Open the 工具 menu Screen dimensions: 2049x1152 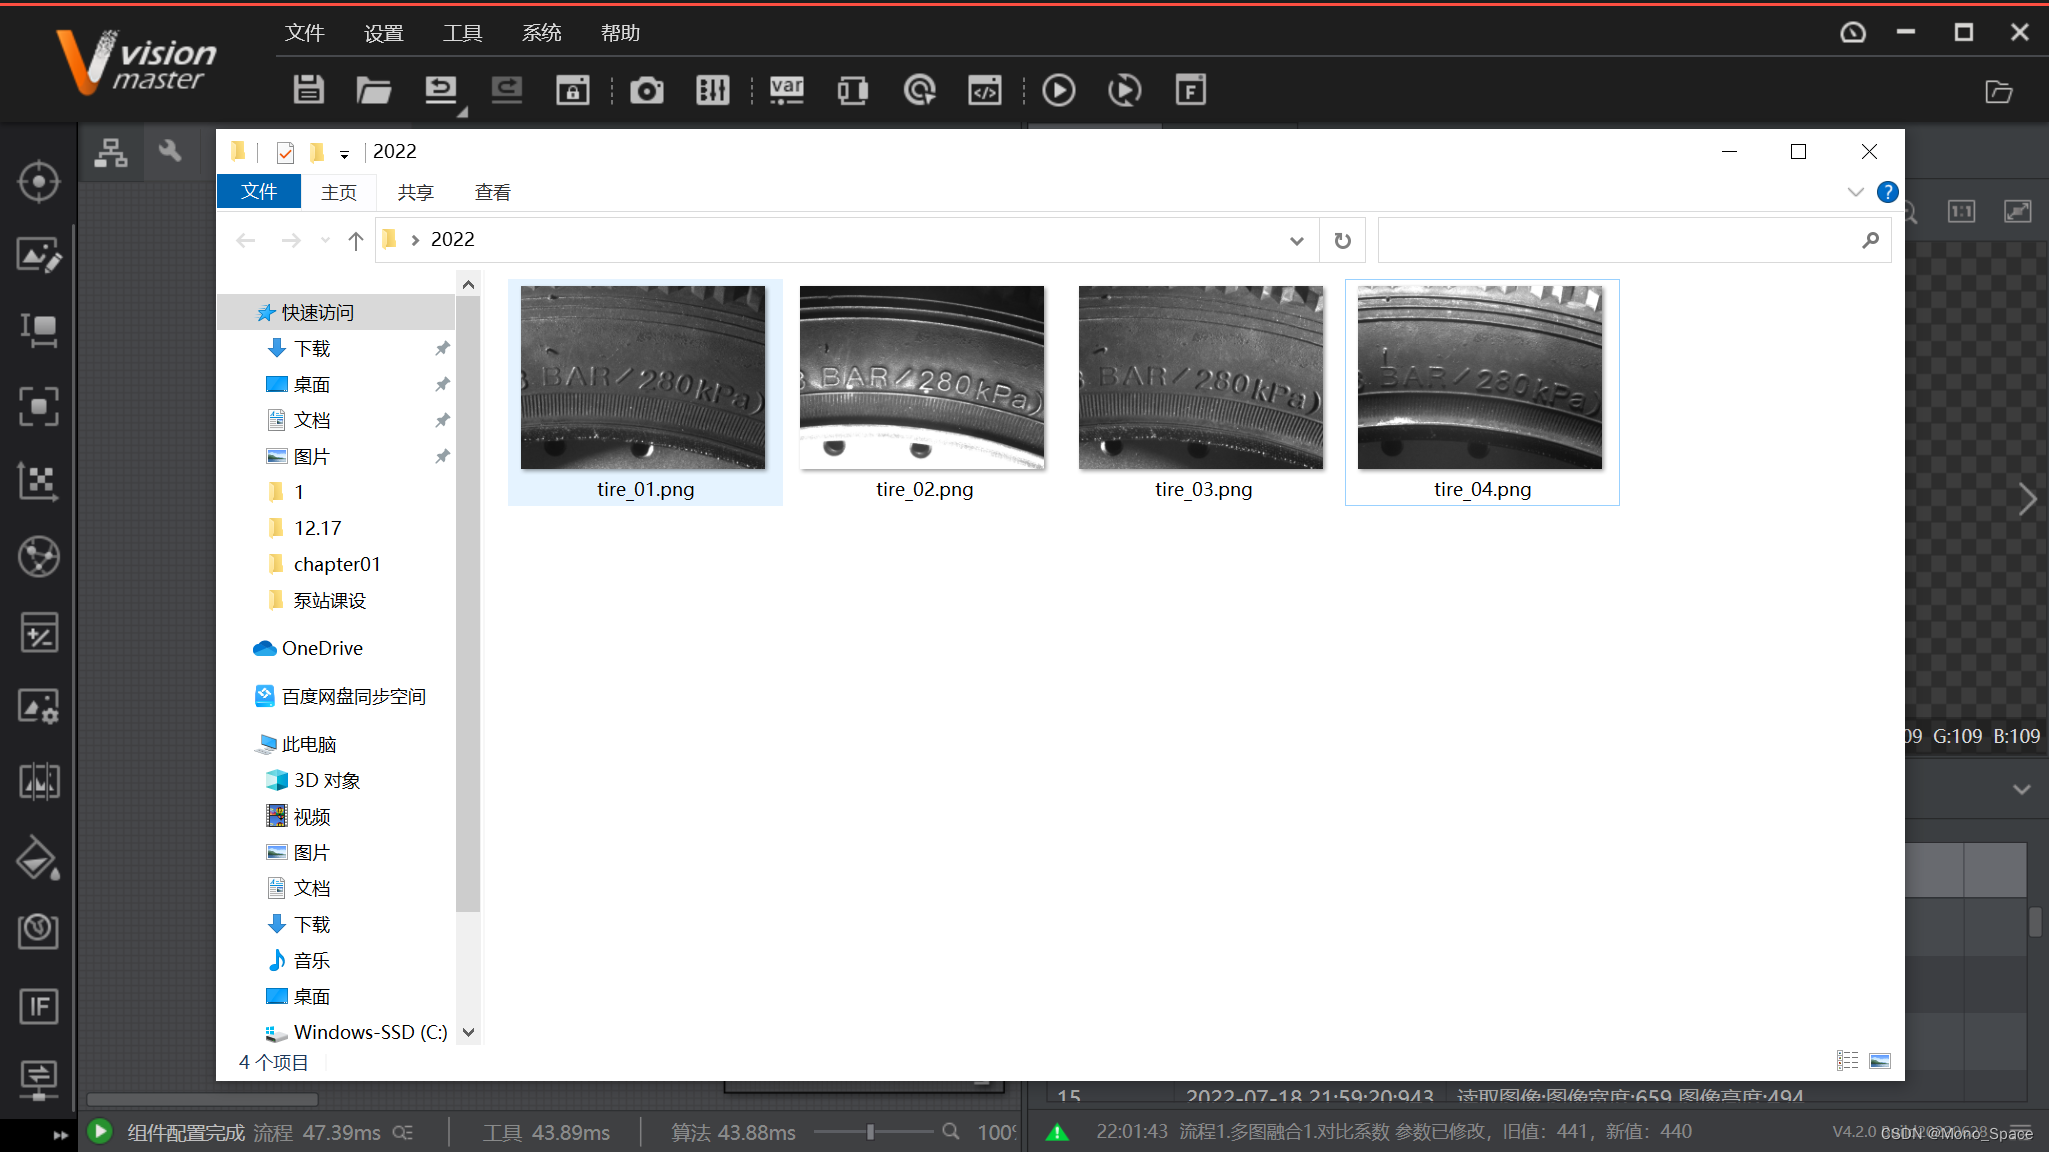click(x=462, y=33)
